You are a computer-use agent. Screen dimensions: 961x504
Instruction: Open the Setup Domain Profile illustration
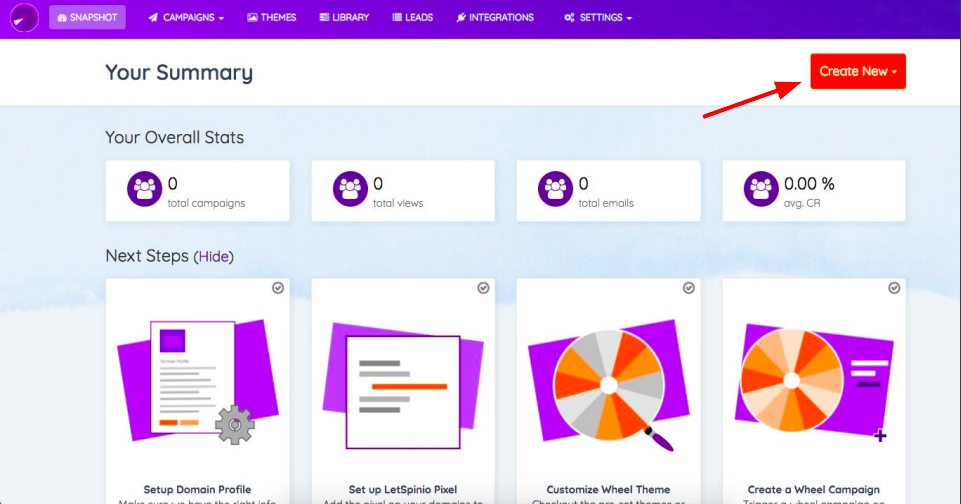pyautogui.click(x=197, y=381)
